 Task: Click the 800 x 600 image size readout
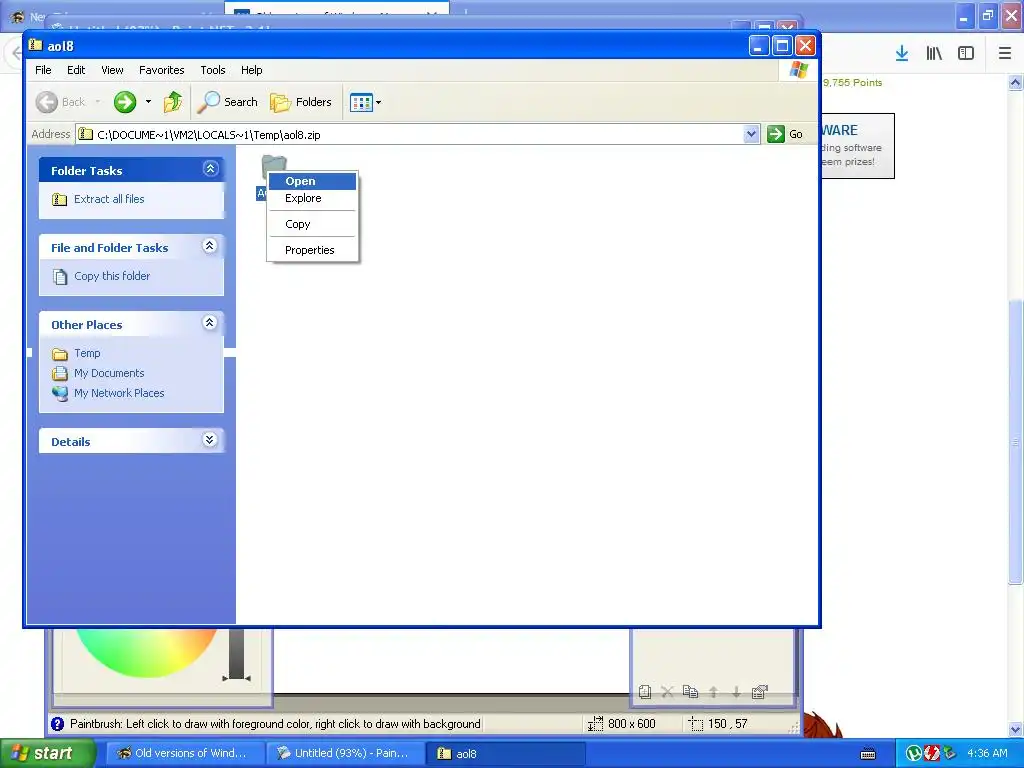pyautogui.click(x=632, y=724)
